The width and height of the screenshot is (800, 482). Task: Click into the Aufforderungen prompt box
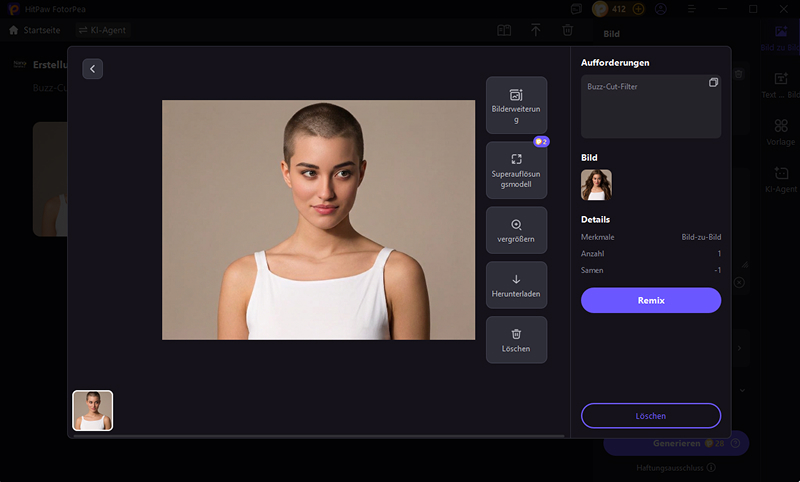(x=651, y=107)
